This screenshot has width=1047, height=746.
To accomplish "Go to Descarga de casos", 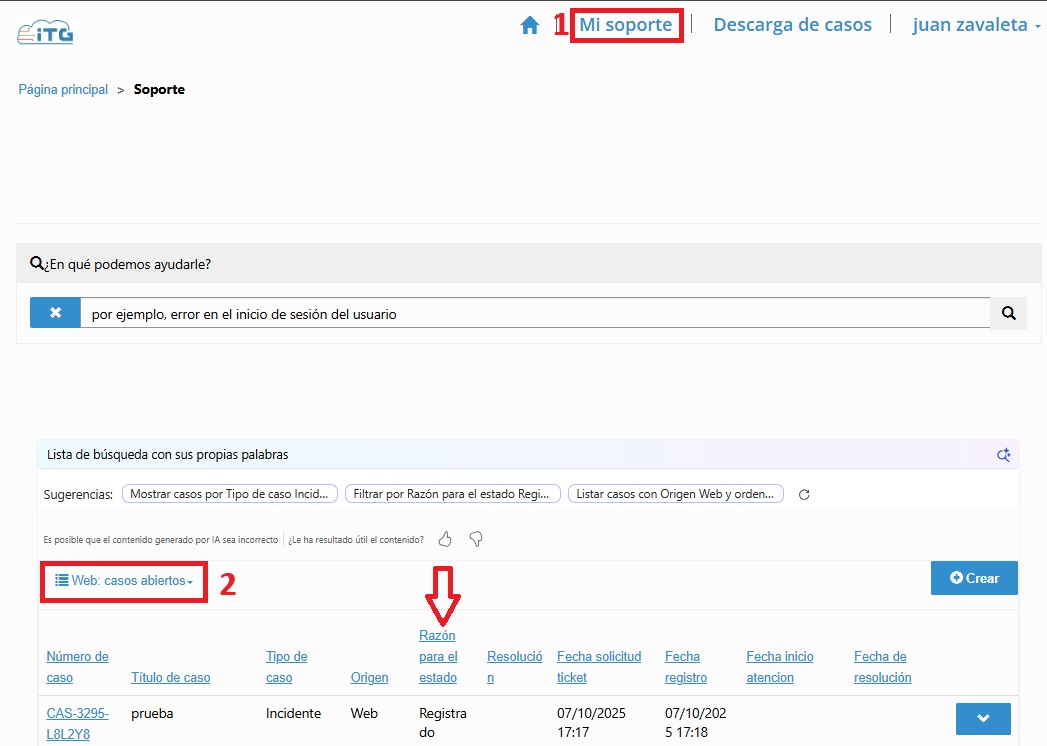I will click(x=792, y=25).
